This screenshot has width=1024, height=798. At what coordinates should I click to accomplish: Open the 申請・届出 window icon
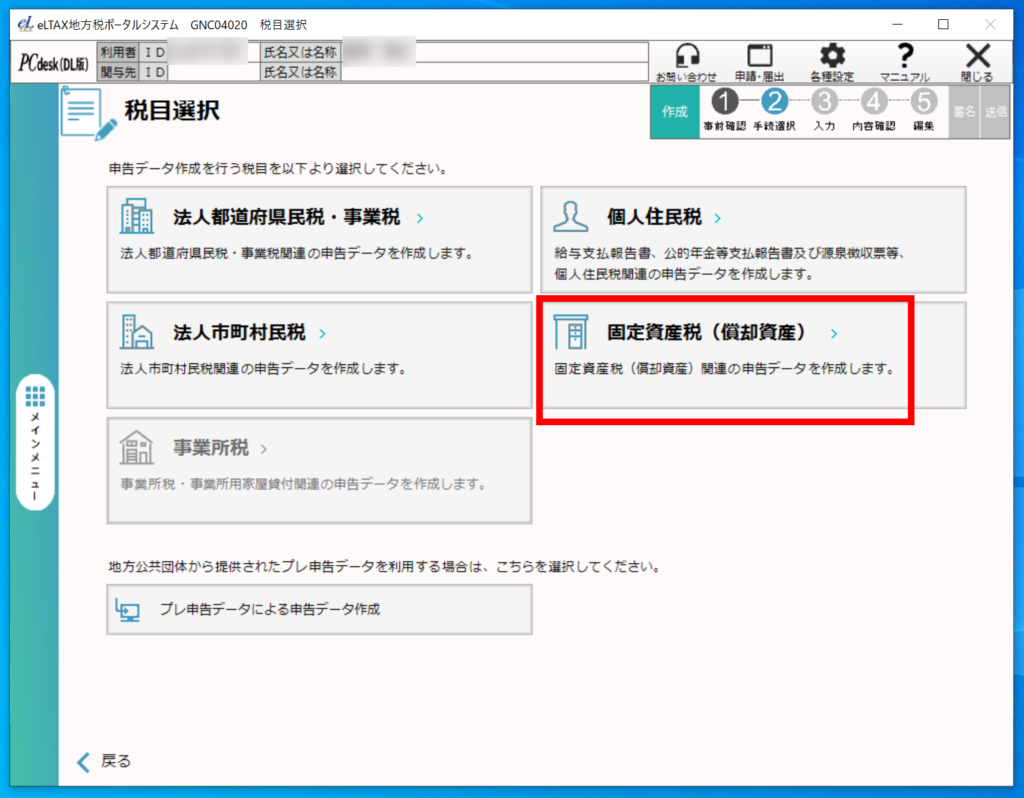(759, 56)
